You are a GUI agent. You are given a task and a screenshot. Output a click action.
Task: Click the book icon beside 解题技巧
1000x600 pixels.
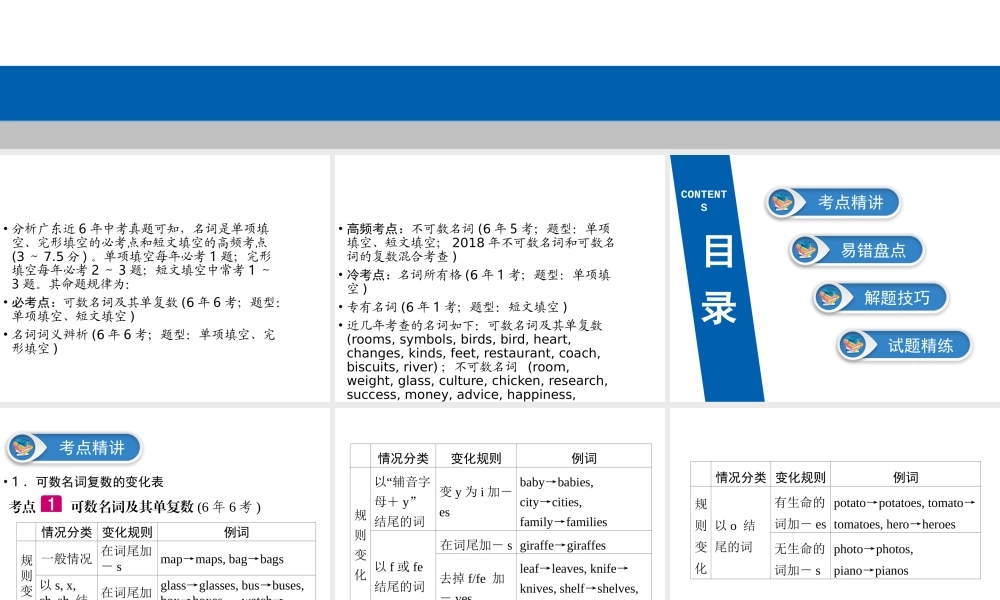(x=829, y=298)
